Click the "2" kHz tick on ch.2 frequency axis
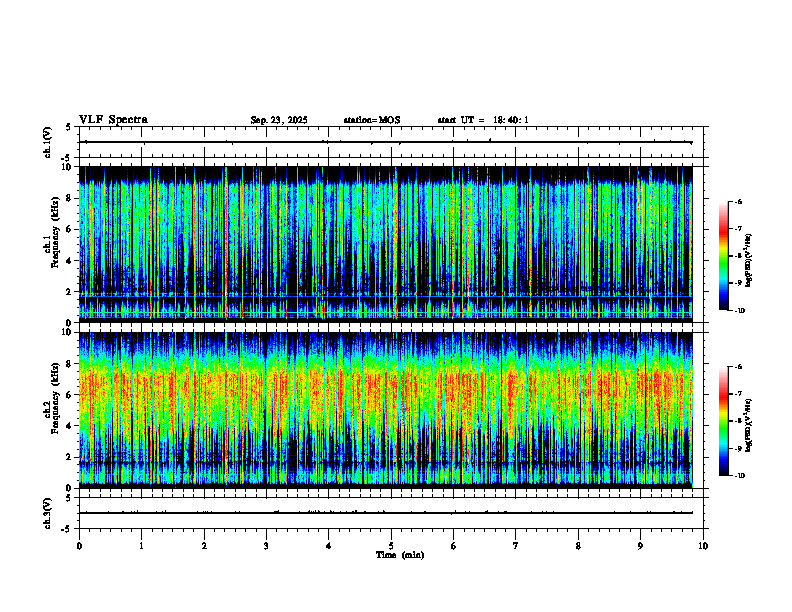The height and width of the screenshot is (612, 792). tap(70, 457)
